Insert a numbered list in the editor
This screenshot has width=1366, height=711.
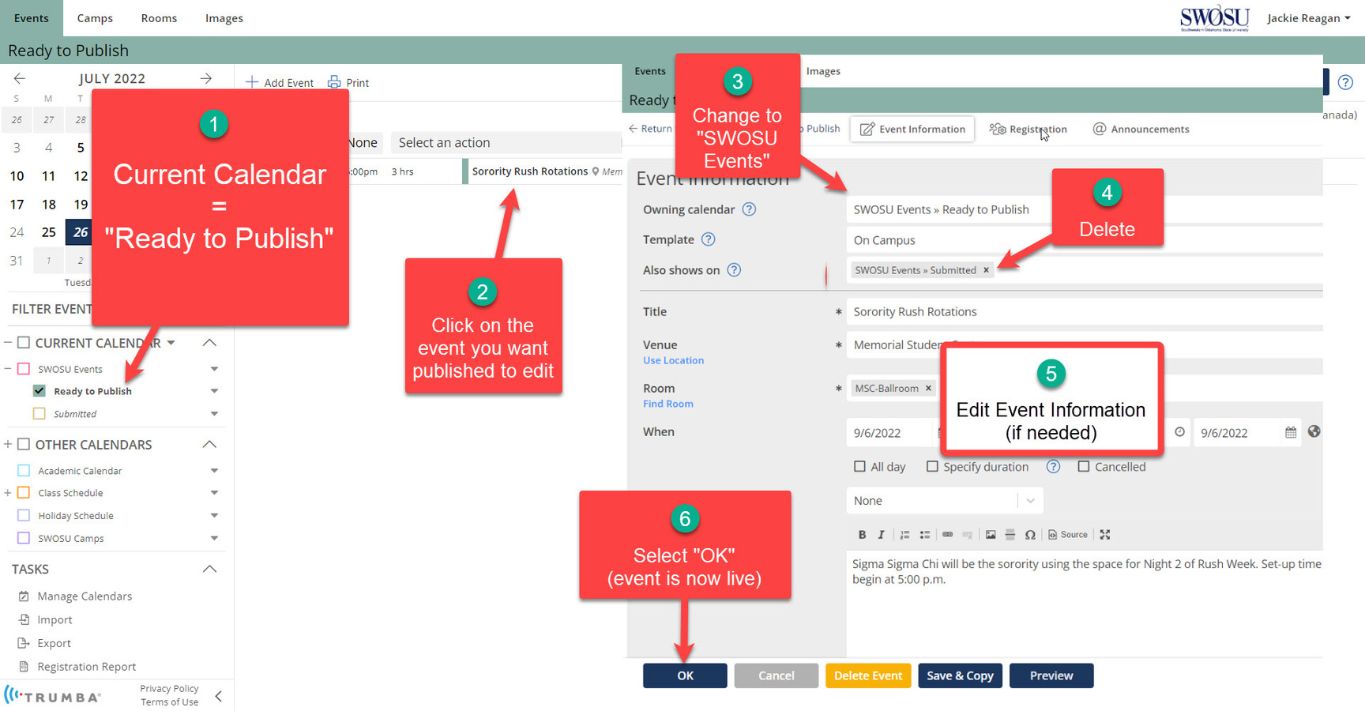[905, 535]
